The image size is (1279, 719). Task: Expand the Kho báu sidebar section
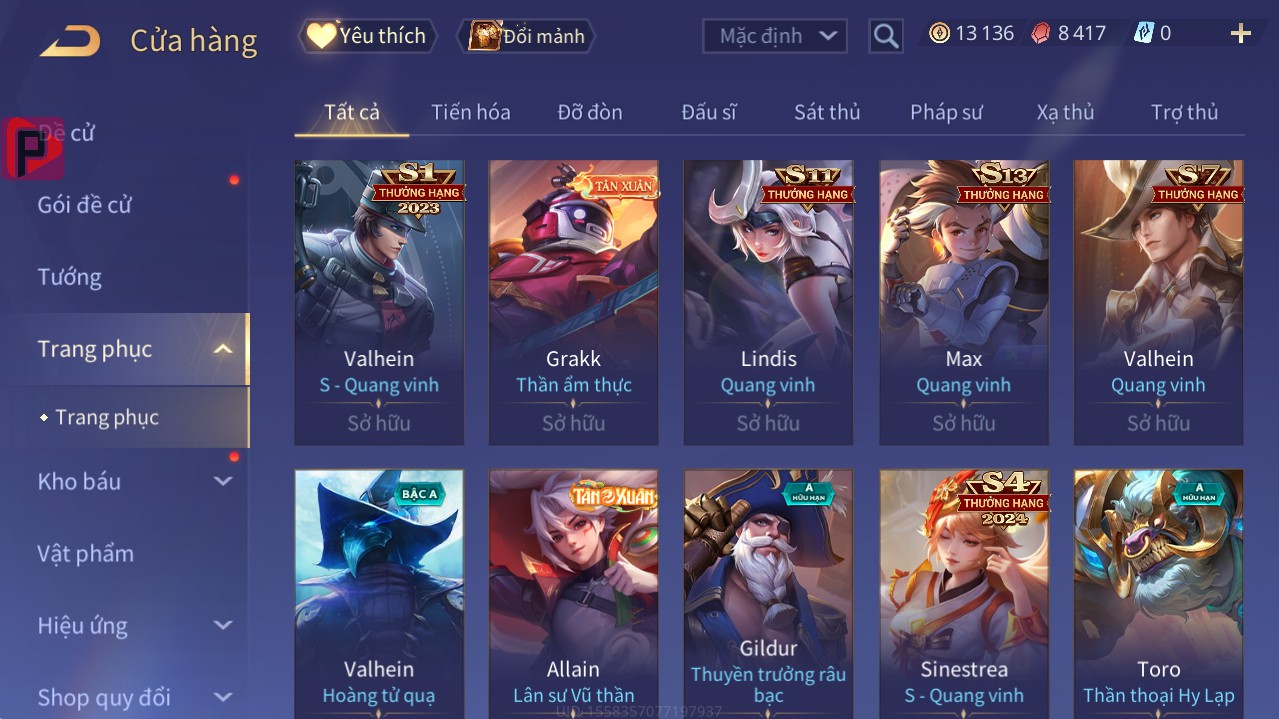(223, 481)
